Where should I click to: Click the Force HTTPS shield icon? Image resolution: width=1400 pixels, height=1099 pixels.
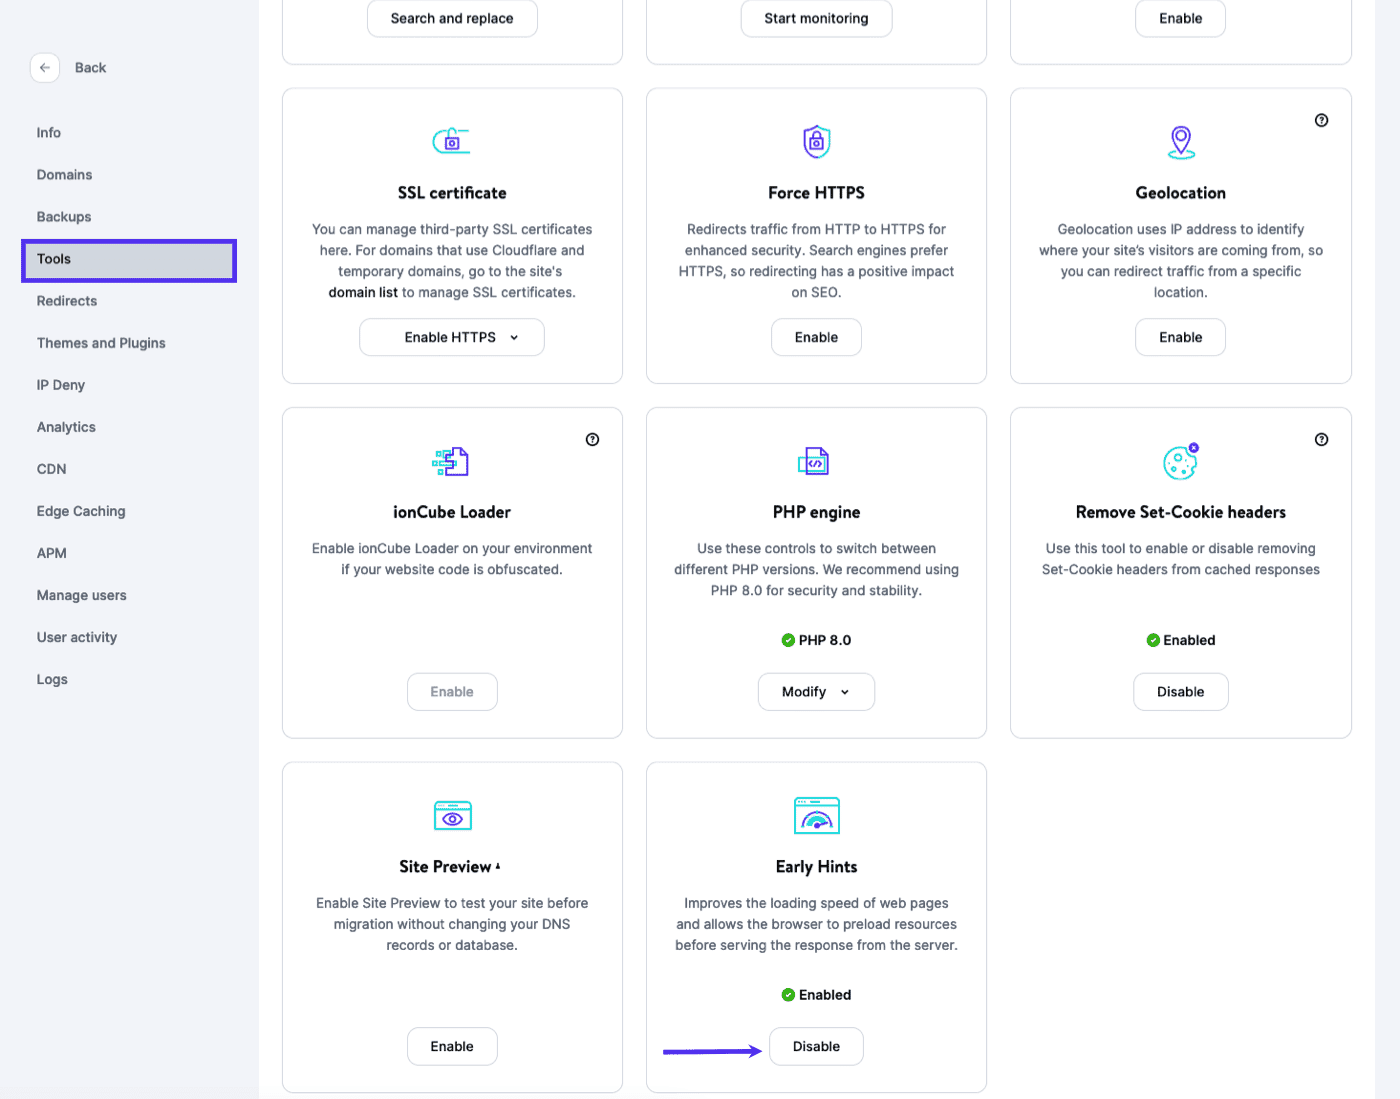click(816, 141)
